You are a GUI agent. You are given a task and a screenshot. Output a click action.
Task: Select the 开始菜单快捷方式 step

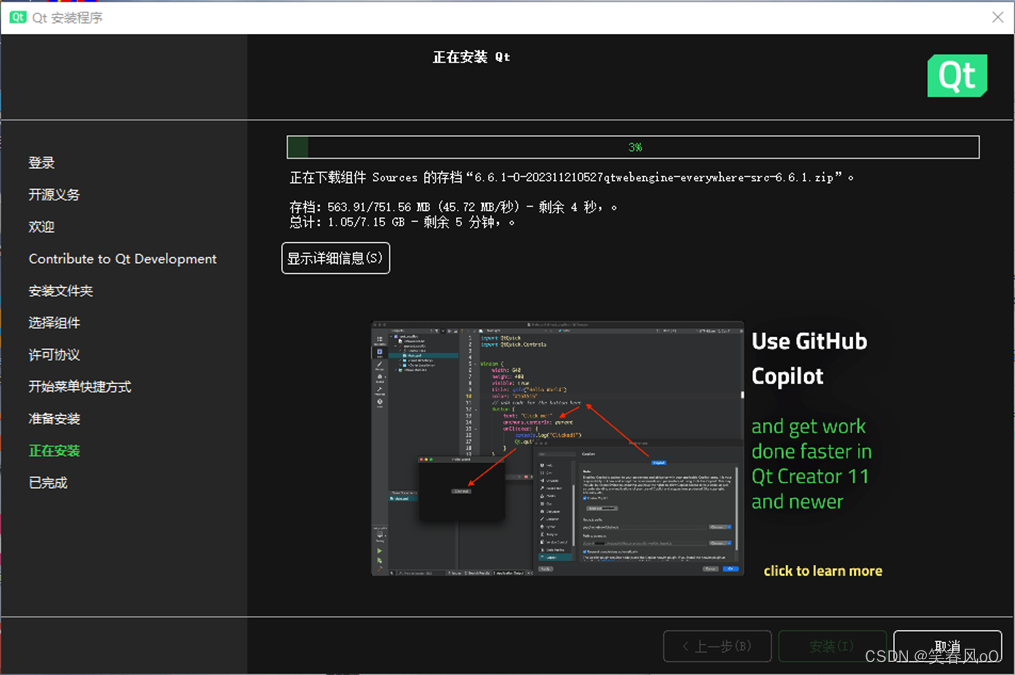click(80, 386)
